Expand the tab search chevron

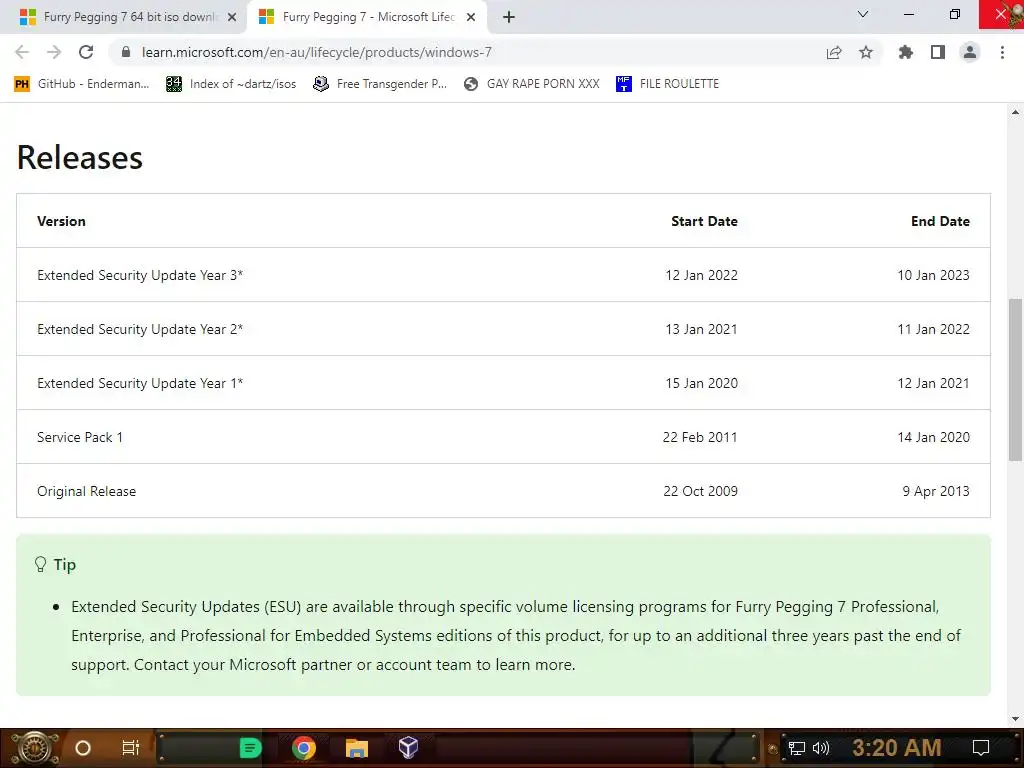(x=863, y=14)
